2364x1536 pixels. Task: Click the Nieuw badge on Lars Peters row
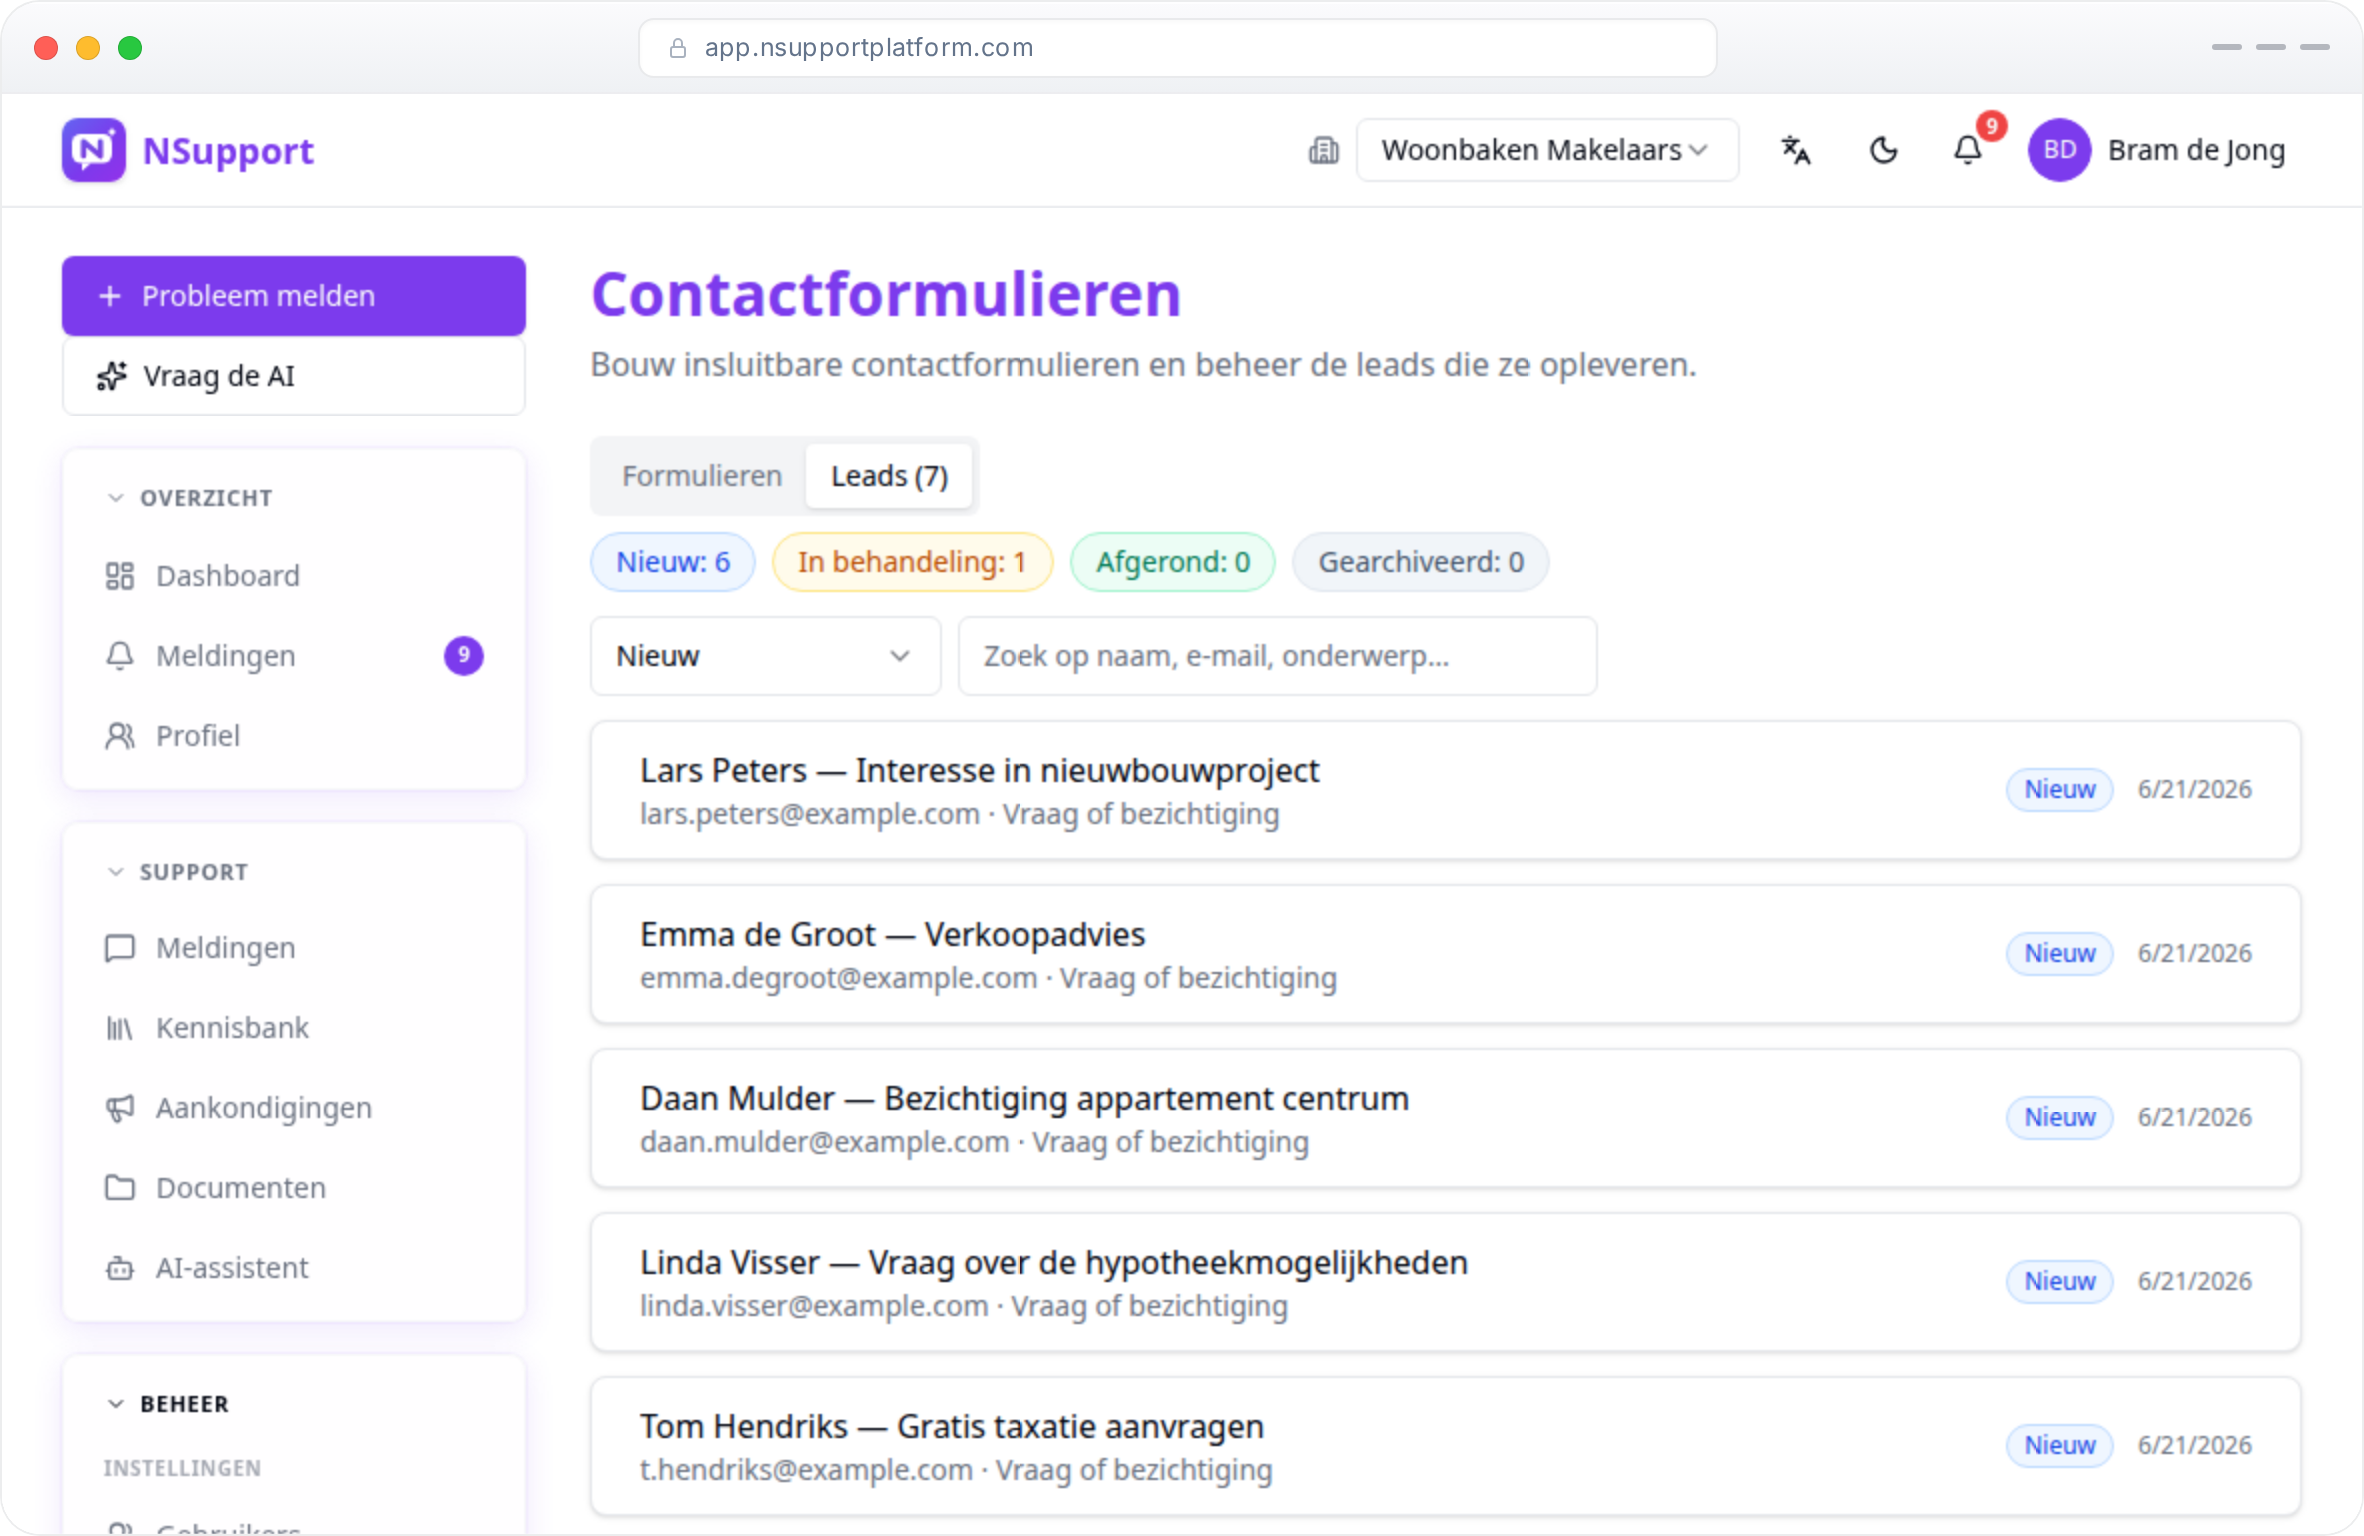(2060, 790)
